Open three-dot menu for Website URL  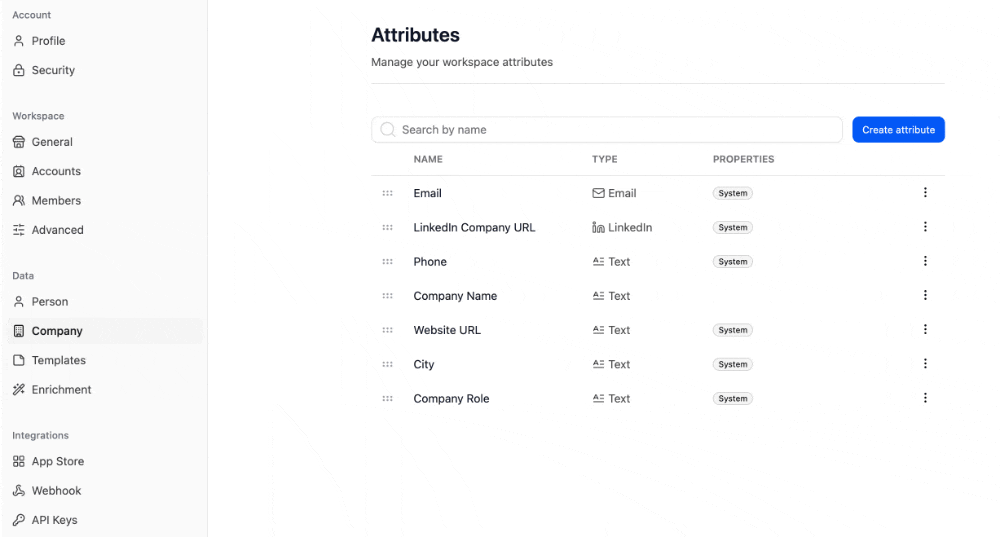tap(925, 330)
